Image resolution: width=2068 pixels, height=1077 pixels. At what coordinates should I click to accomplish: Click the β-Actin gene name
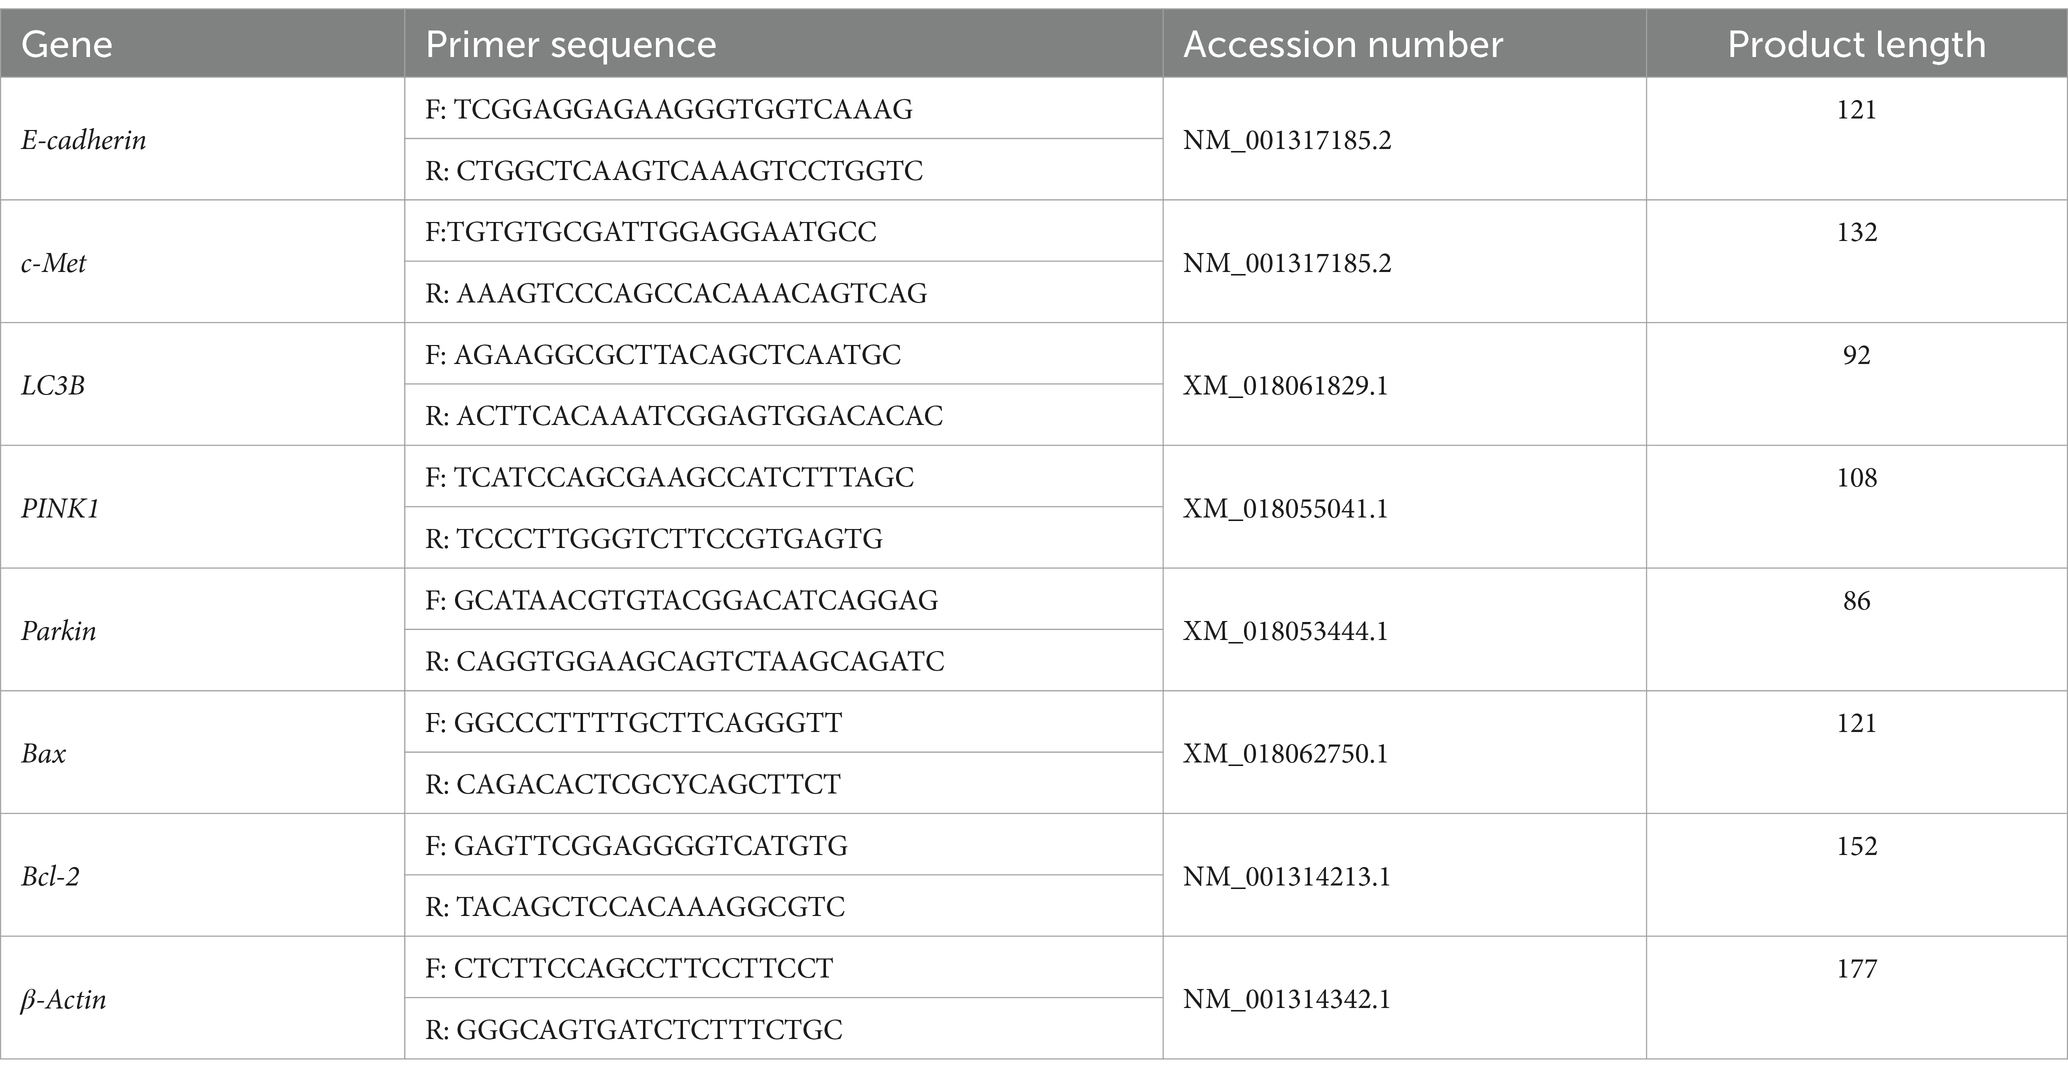click(x=64, y=1000)
